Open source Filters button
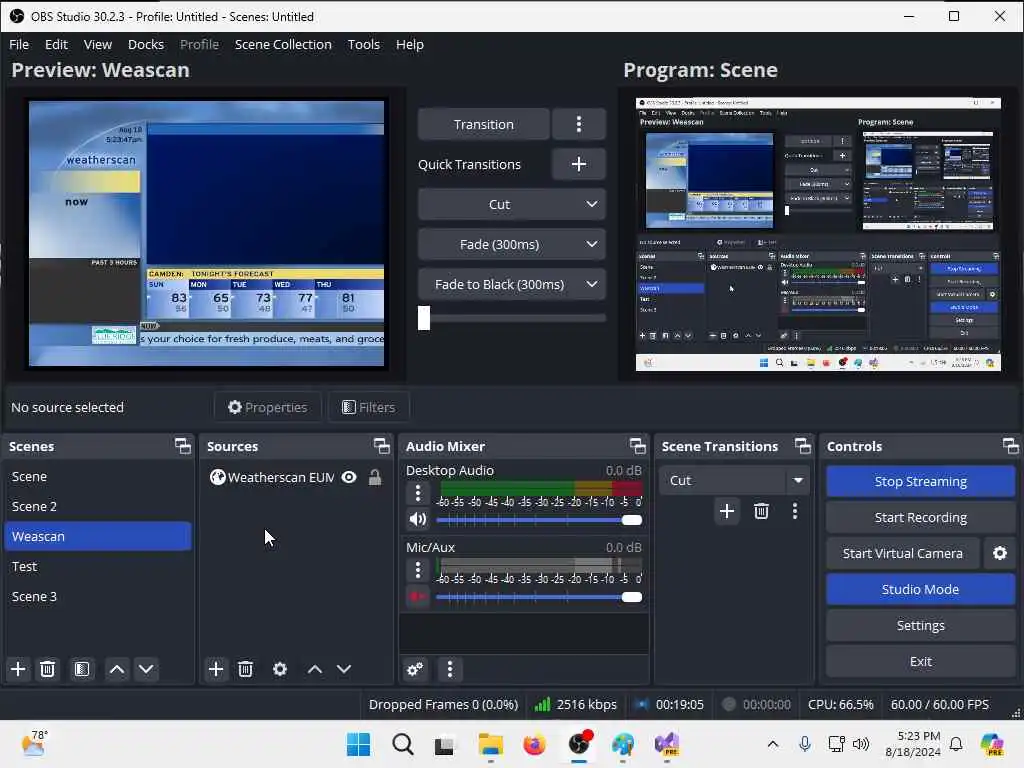Screen dimensions: 1024x768 point(368,407)
